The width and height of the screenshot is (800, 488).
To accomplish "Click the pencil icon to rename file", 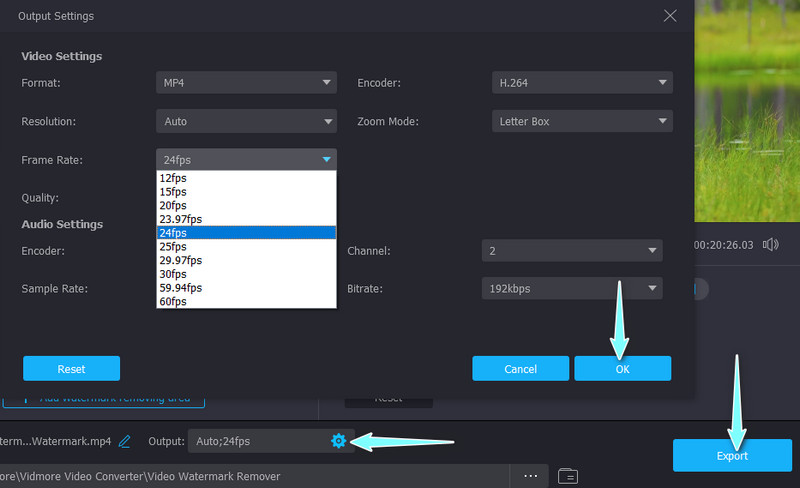I will coord(125,441).
